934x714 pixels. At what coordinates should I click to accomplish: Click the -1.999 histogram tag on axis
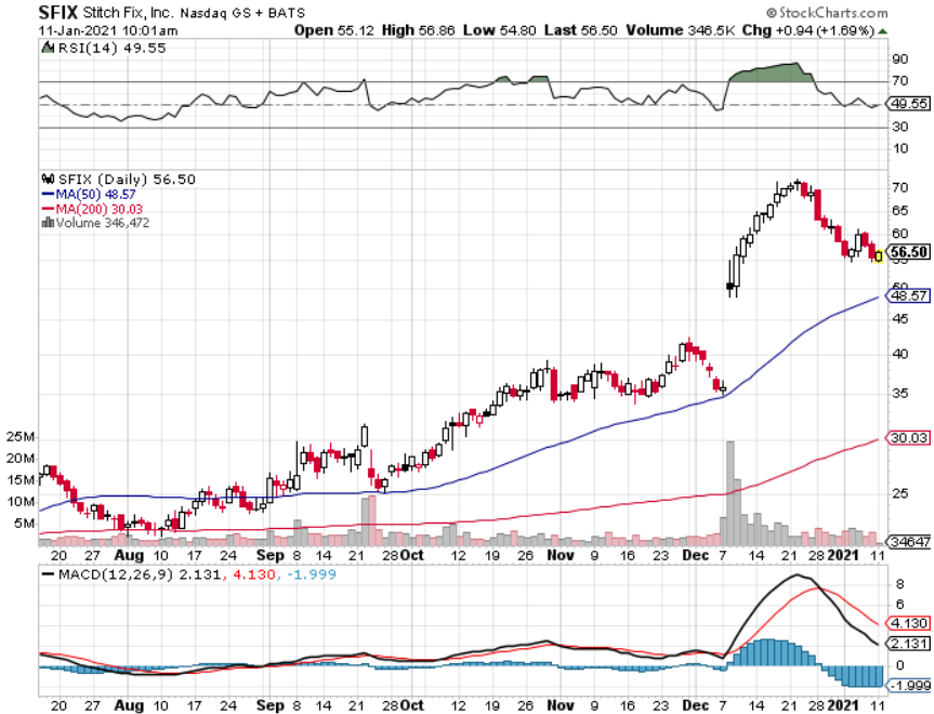pos(909,685)
